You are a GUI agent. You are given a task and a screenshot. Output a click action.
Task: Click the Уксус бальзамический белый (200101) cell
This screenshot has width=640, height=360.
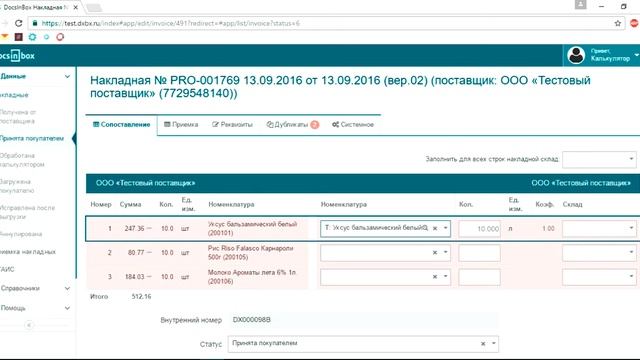252,229
